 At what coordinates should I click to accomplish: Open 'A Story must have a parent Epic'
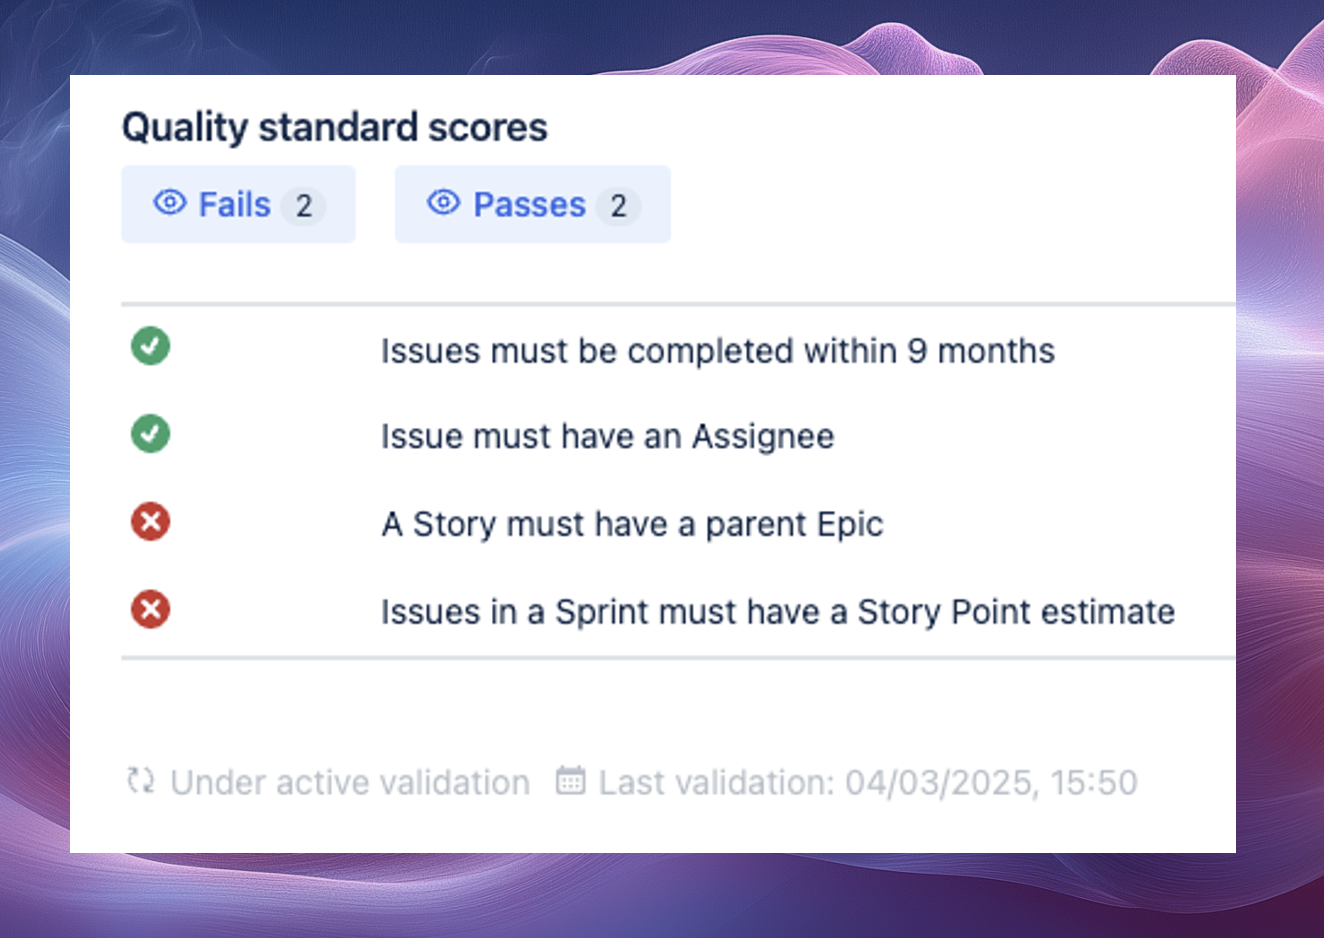(x=632, y=524)
